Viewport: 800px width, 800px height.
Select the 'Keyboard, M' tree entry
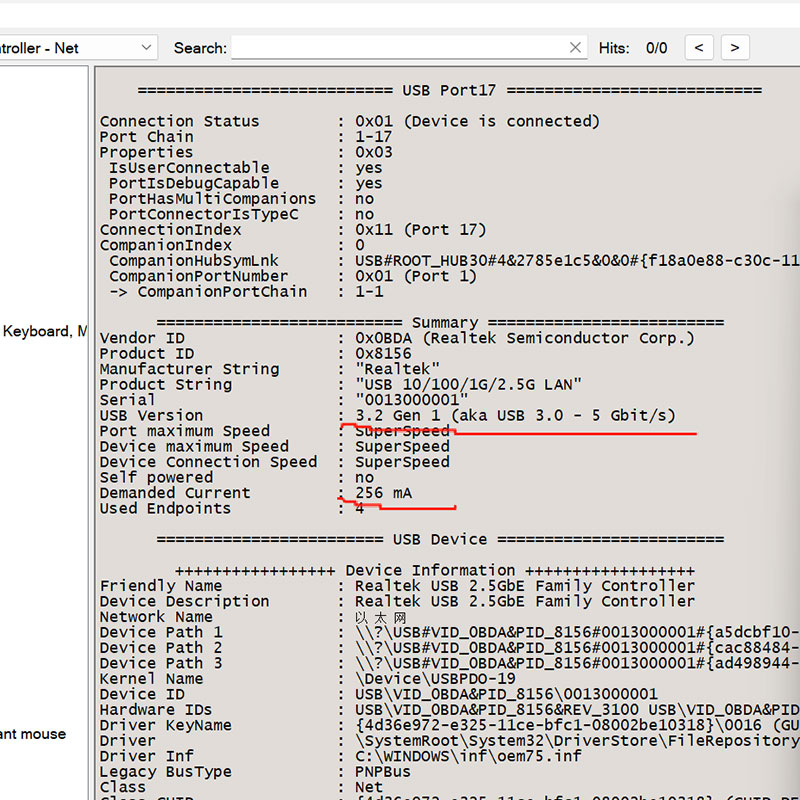tap(44, 332)
